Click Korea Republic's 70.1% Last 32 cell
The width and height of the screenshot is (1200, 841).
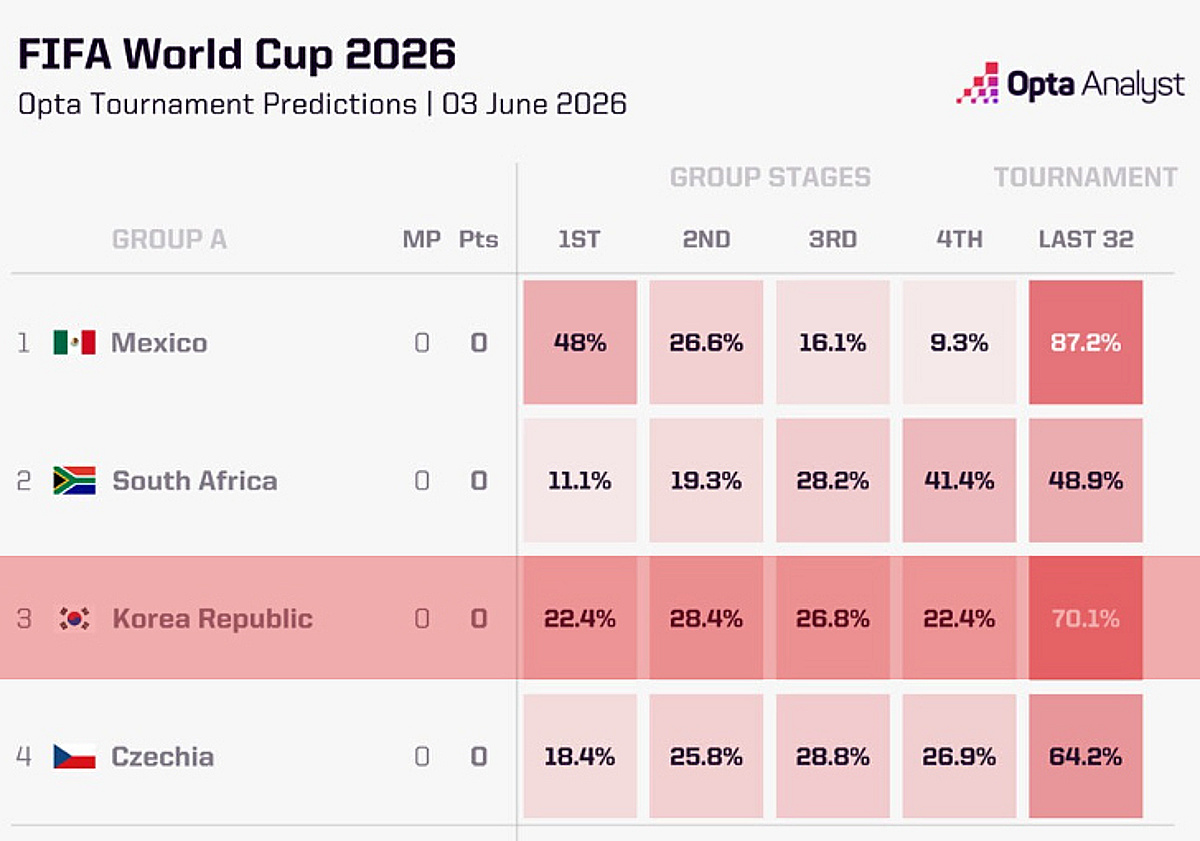coord(1086,618)
